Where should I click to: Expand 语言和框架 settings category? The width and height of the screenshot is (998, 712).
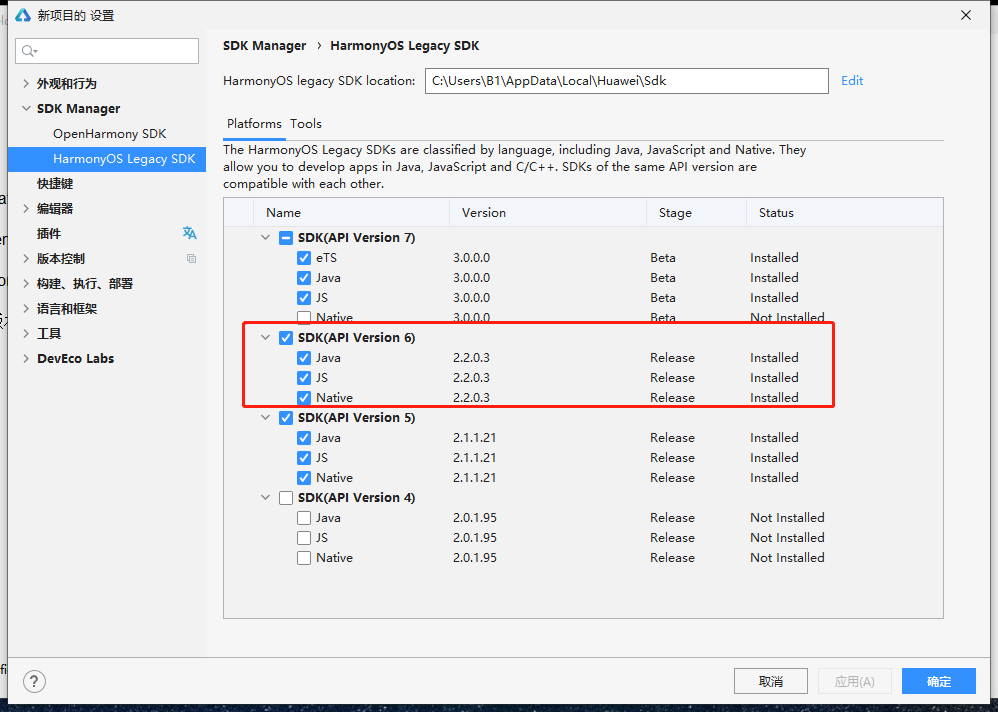click(26, 309)
